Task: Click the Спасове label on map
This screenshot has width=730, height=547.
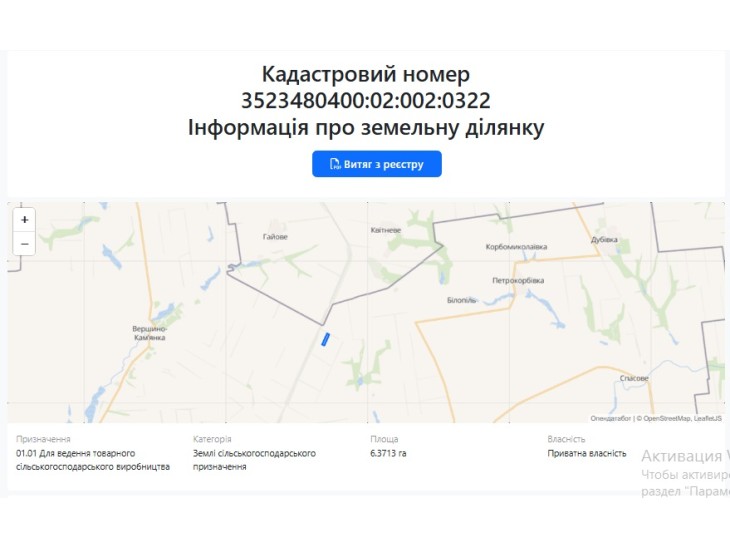Action: point(634,378)
